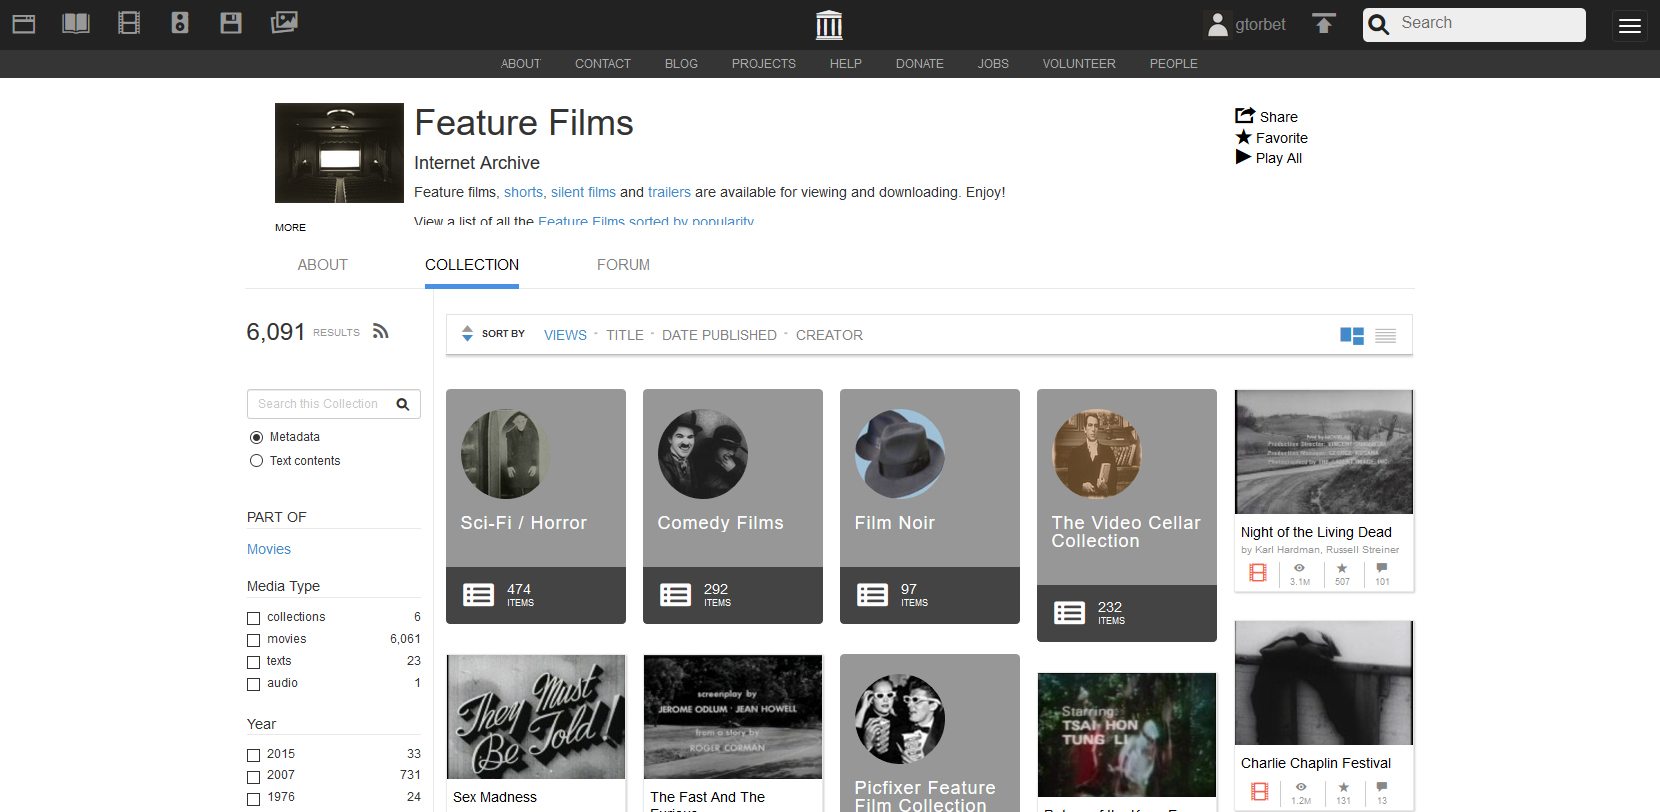Open the Comedy Films collection card
The height and width of the screenshot is (812, 1660).
[x=733, y=506]
